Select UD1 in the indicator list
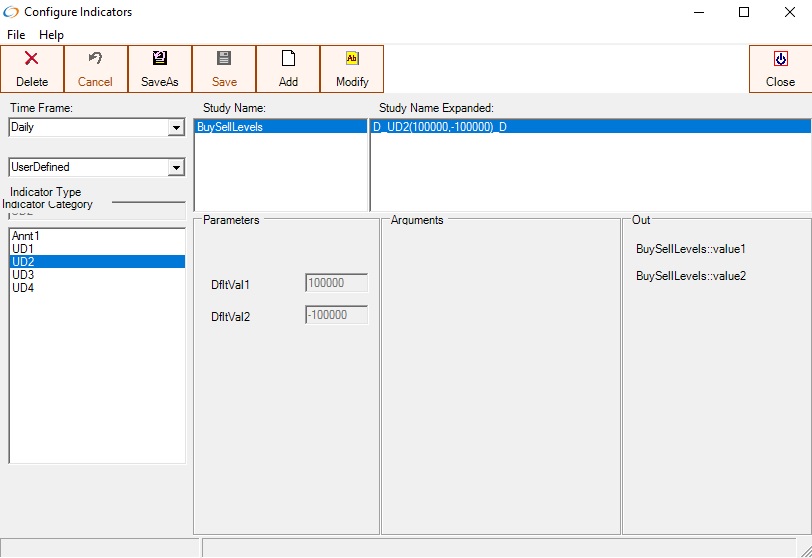 (x=23, y=249)
